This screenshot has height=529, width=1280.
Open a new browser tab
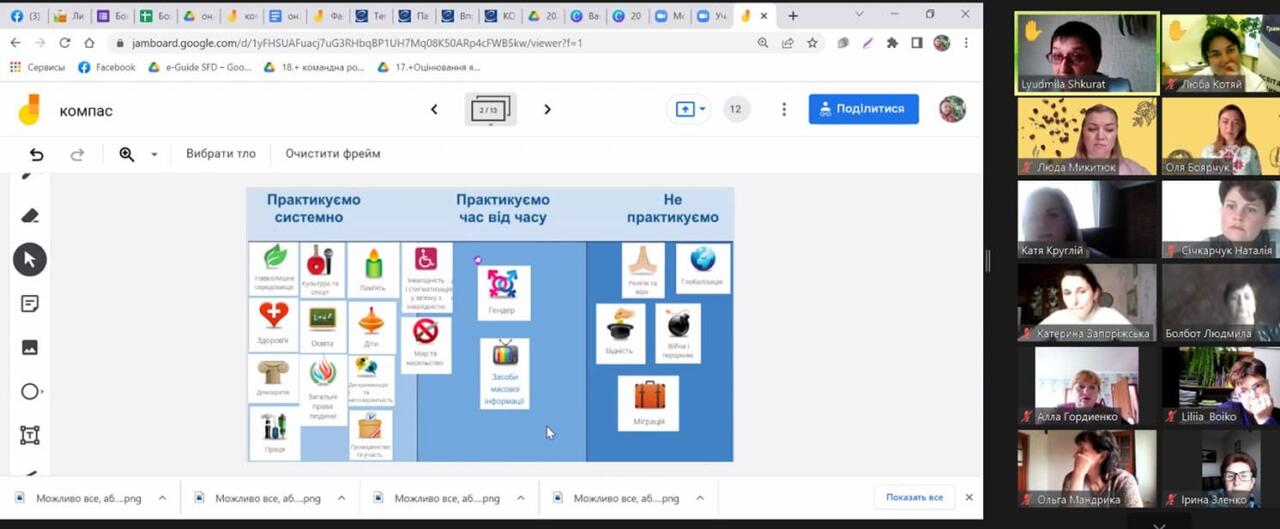(793, 16)
